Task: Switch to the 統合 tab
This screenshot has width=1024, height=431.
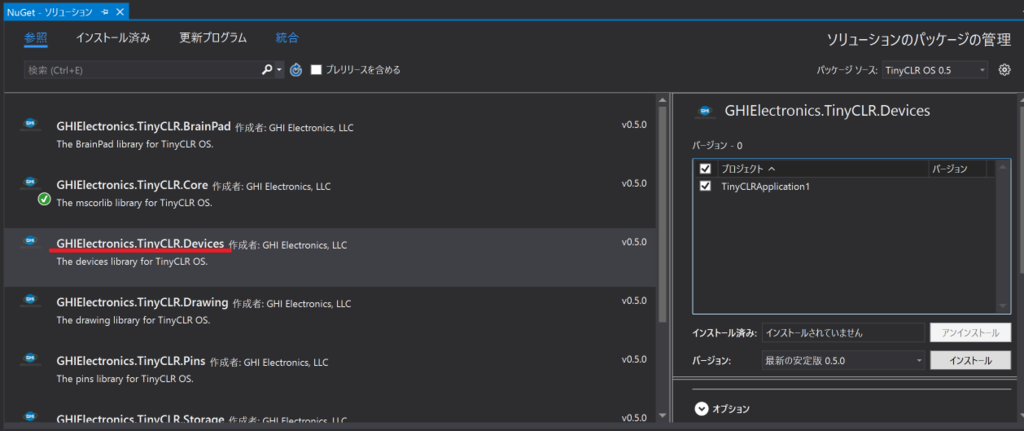Action: click(287, 38)
